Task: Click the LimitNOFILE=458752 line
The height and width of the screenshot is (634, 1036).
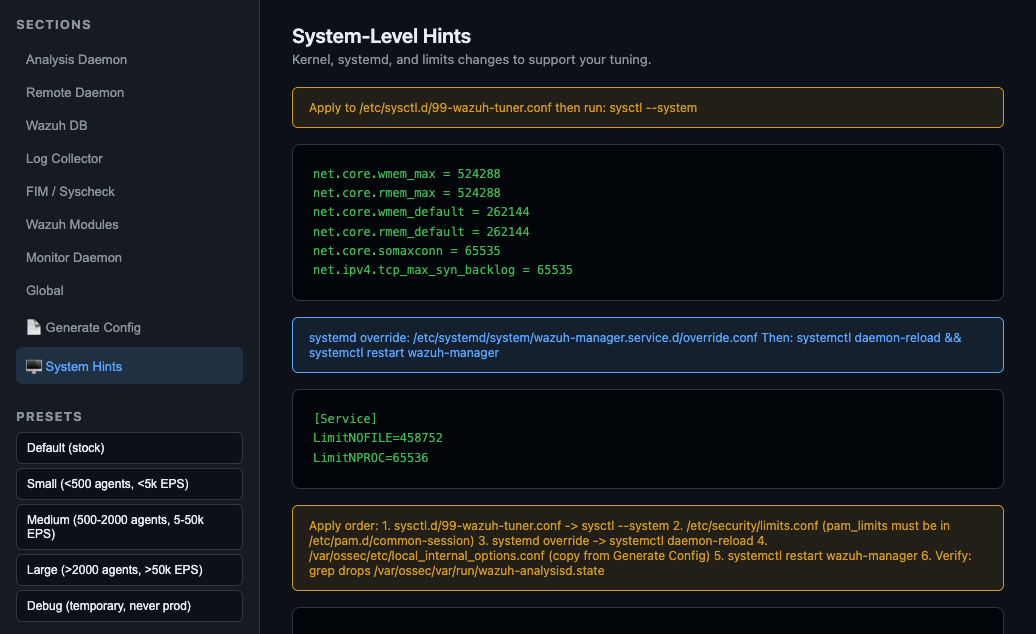Action: coord(377,438)
